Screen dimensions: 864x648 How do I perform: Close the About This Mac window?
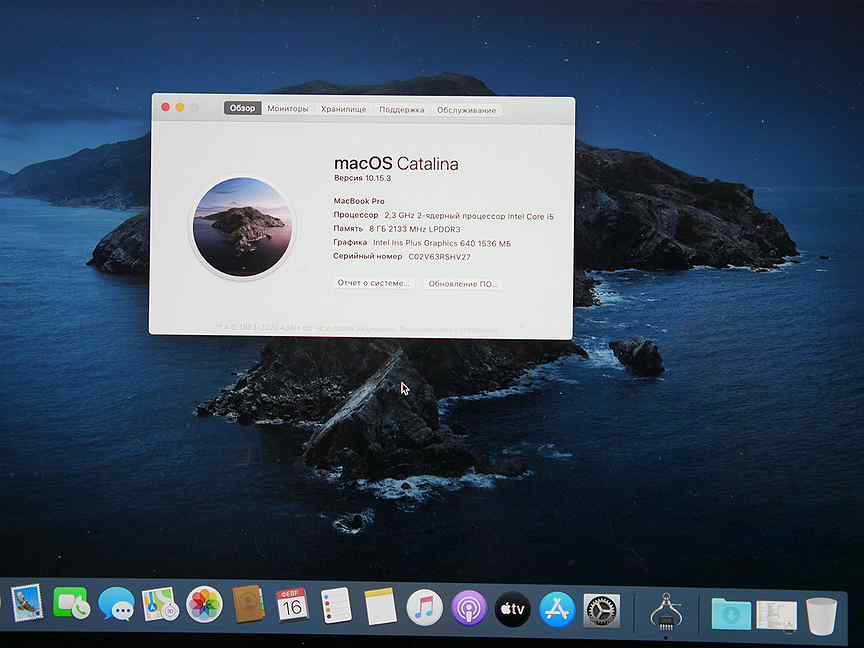[x=165, y=107]
